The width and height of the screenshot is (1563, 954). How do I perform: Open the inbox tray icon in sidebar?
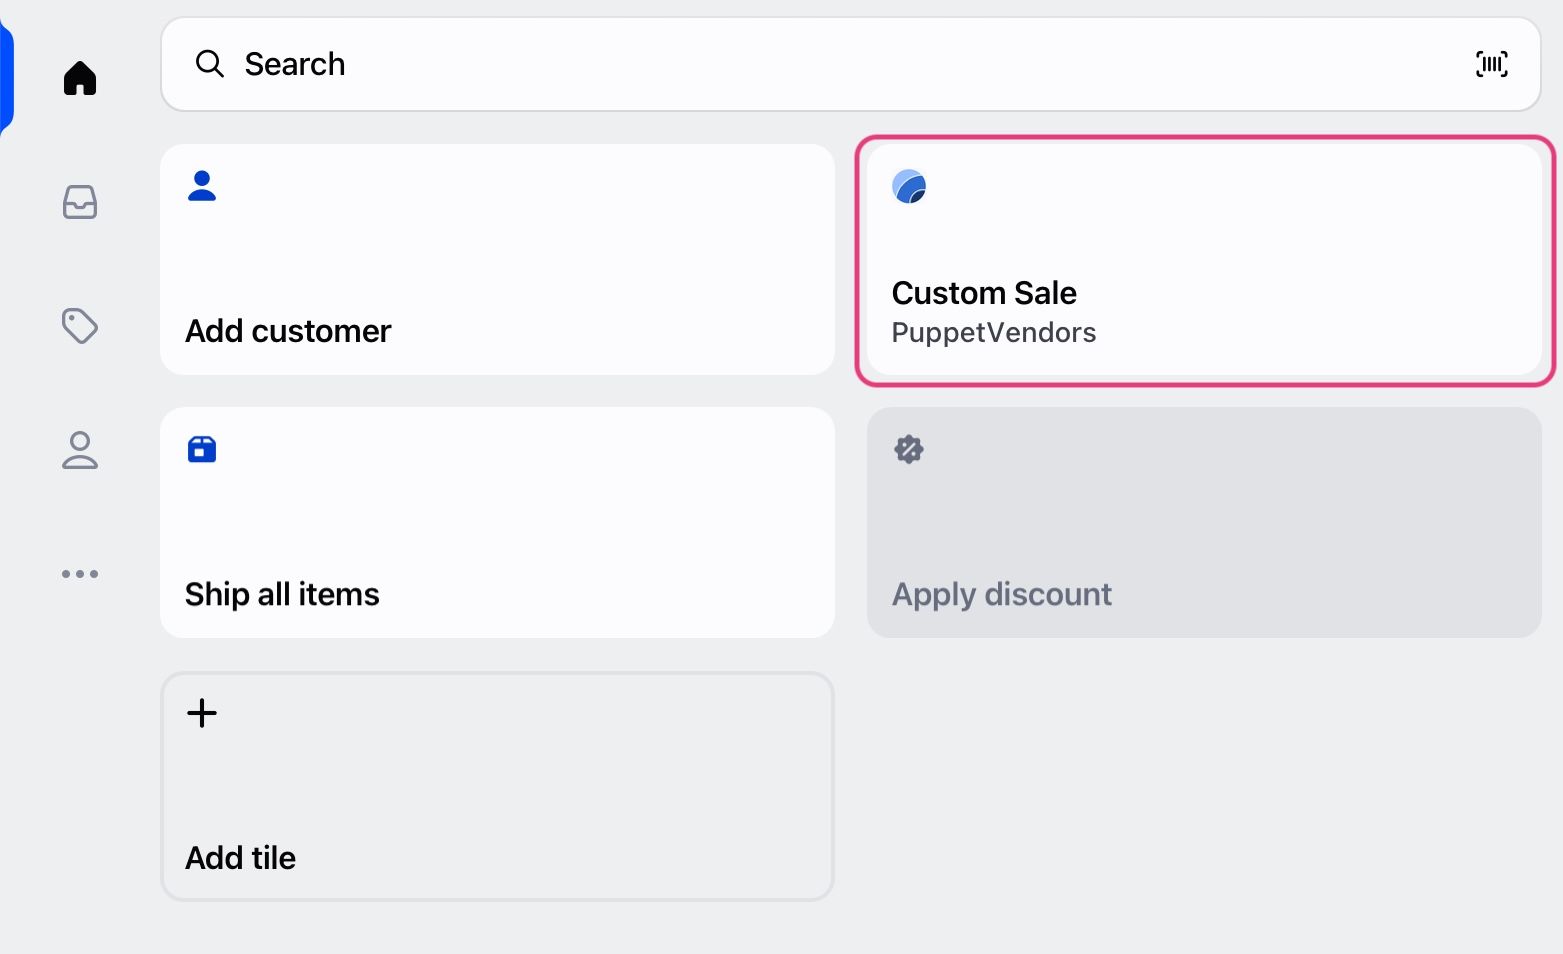coord(80,202)
